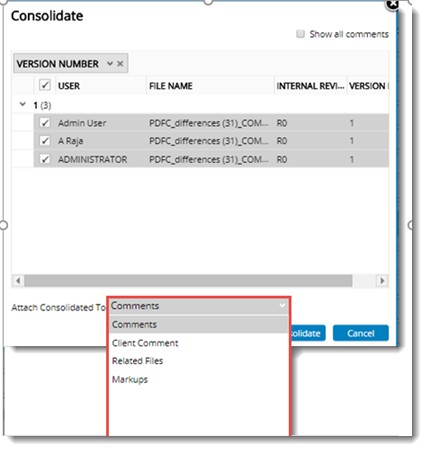Enable Show all comments checkbox
Screen dimensions: 427x451
pos(300,34)
